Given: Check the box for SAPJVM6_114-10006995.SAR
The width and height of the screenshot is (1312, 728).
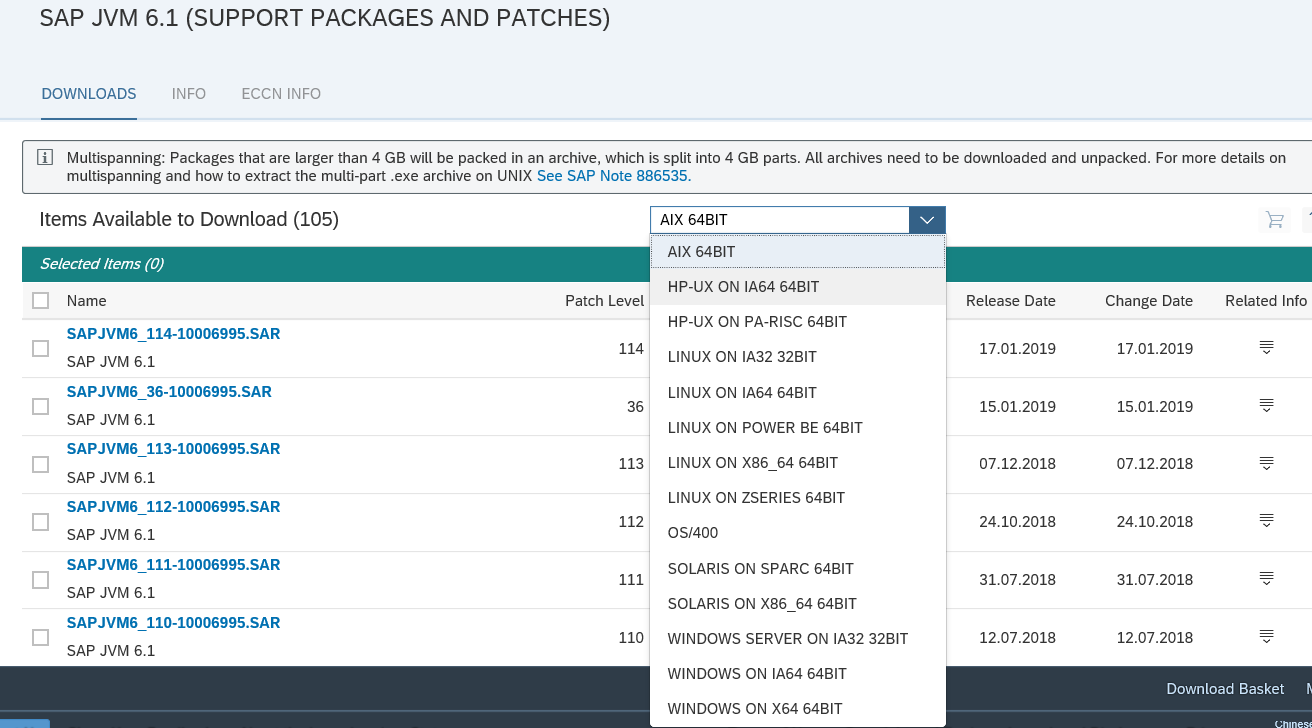Looking at the screenshot, I should pos(40,348).
